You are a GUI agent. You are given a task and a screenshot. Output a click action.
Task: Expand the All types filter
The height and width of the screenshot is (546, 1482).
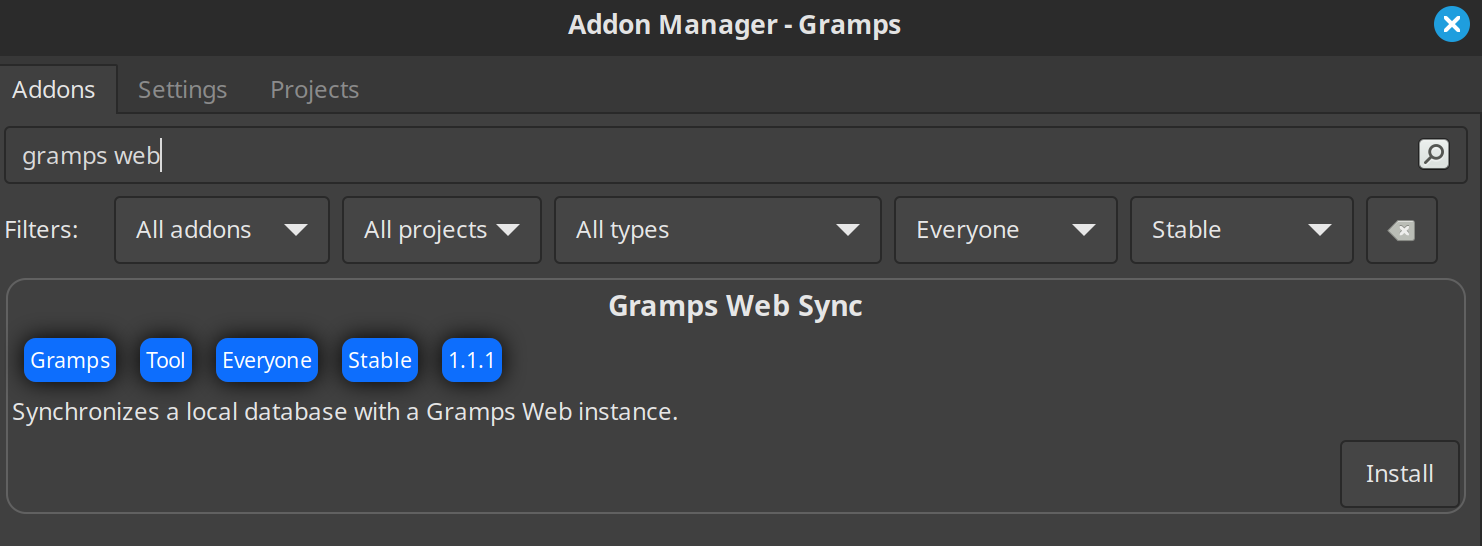point(718,230)
